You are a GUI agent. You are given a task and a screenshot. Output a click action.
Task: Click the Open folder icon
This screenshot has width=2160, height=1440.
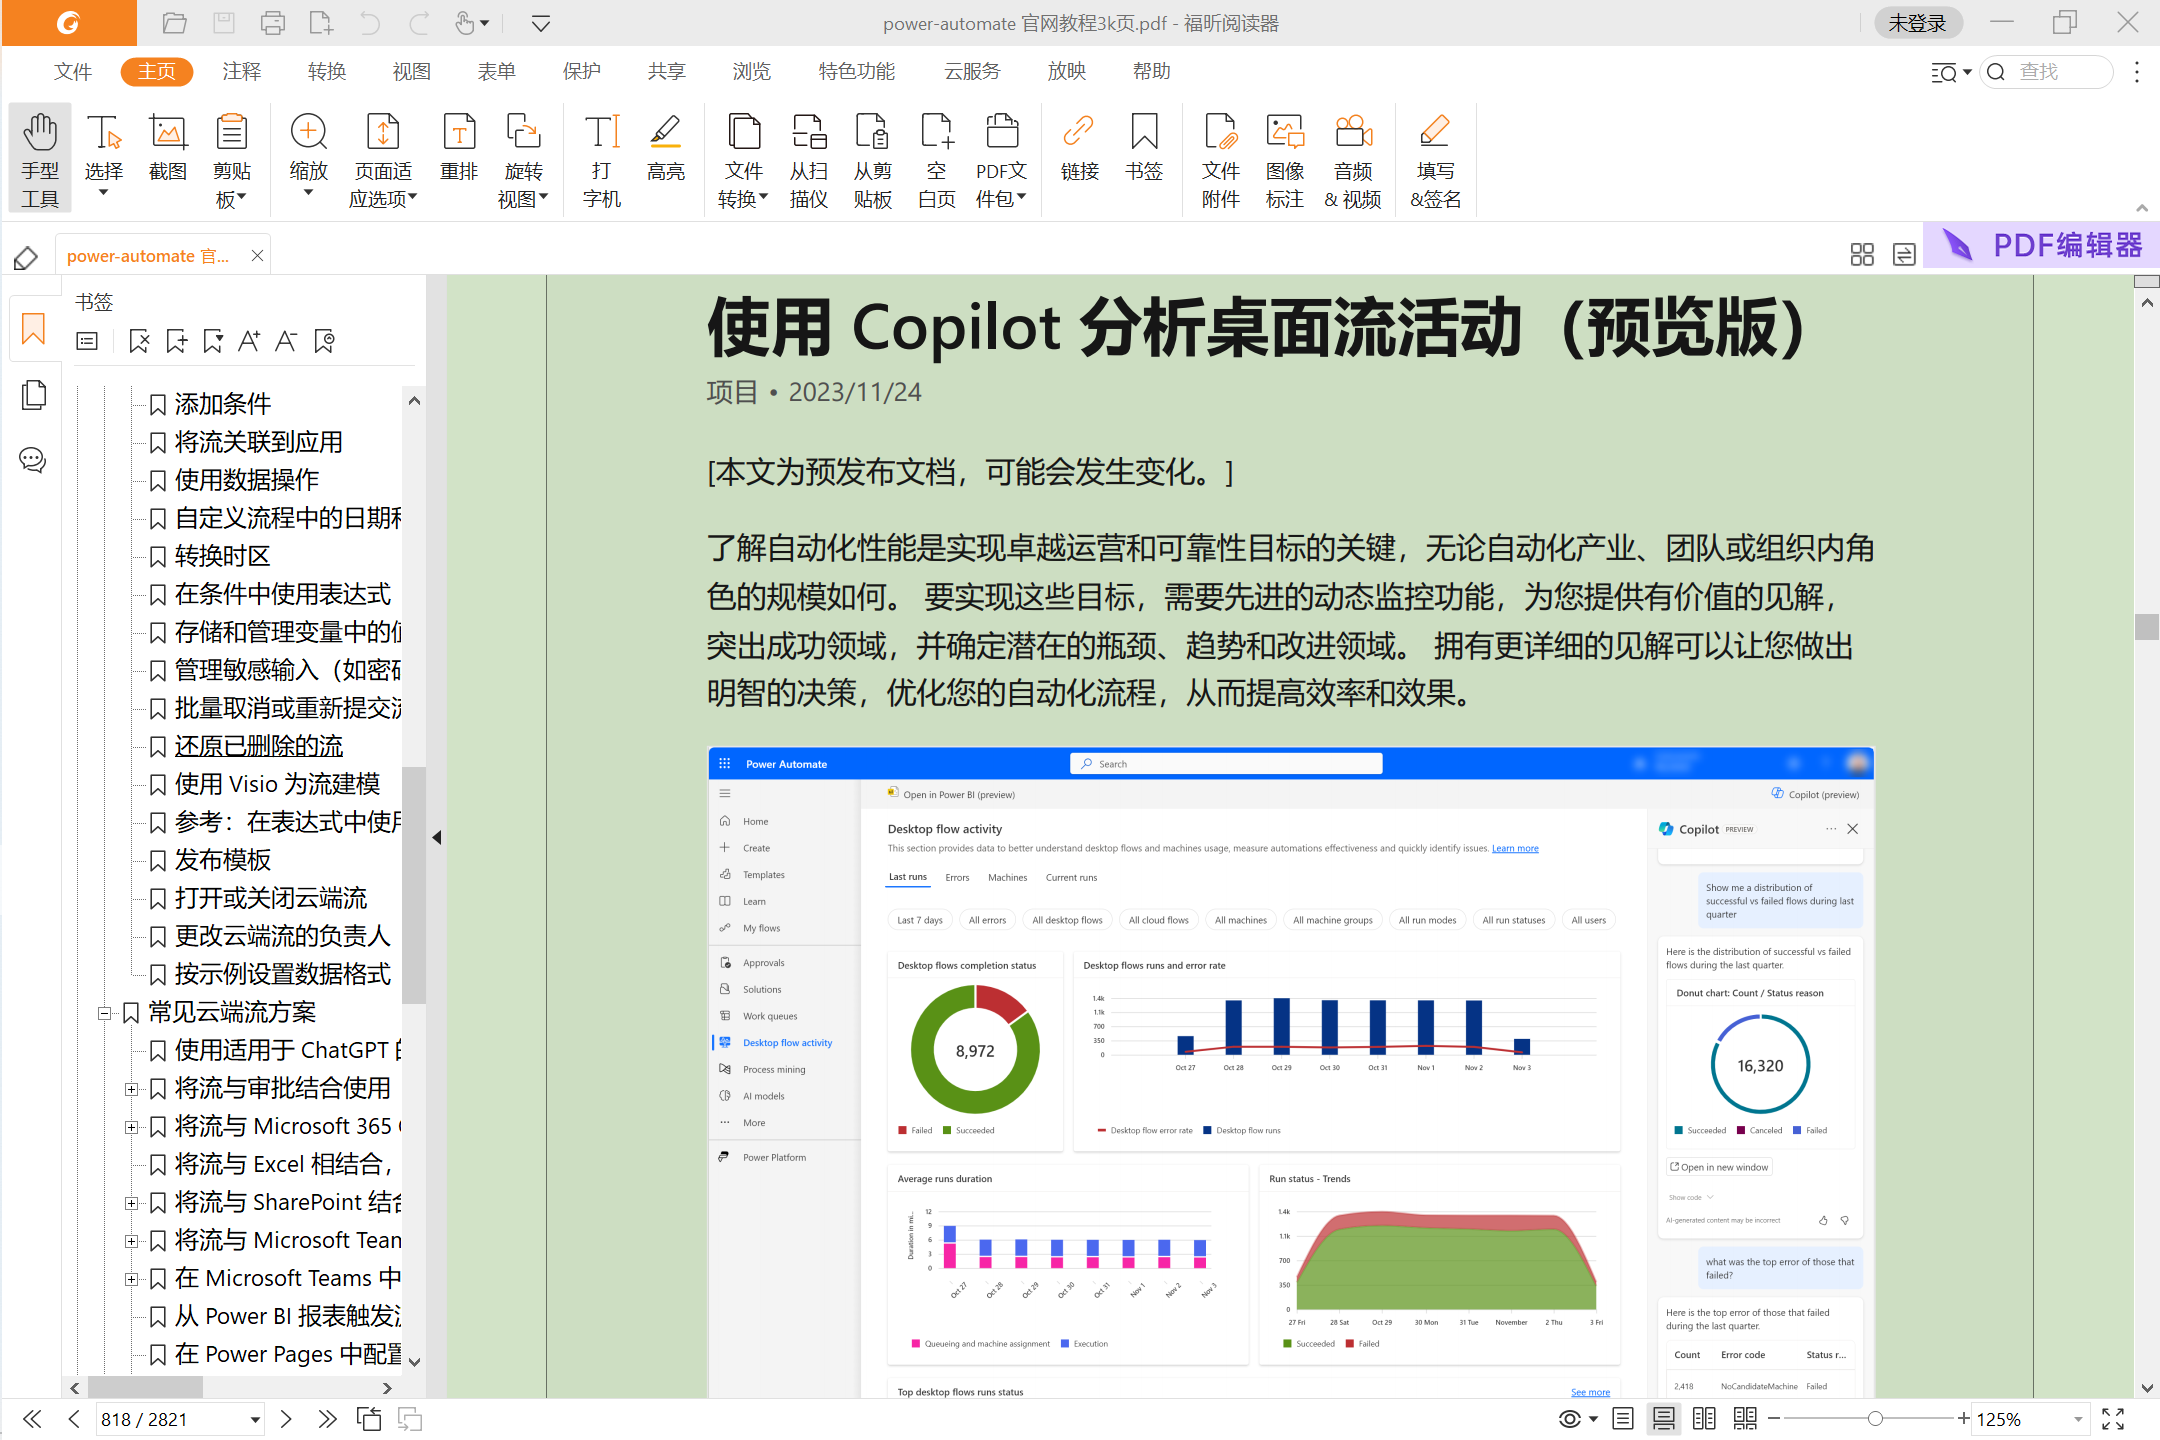[x=175, y=23]
